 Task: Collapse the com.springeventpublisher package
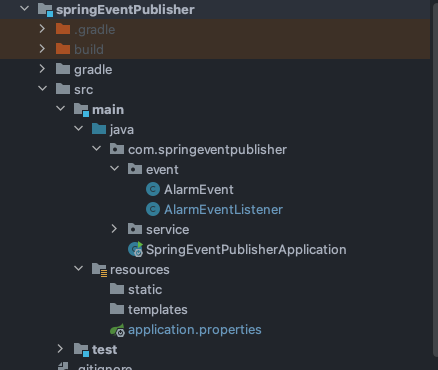coord(96,149)
